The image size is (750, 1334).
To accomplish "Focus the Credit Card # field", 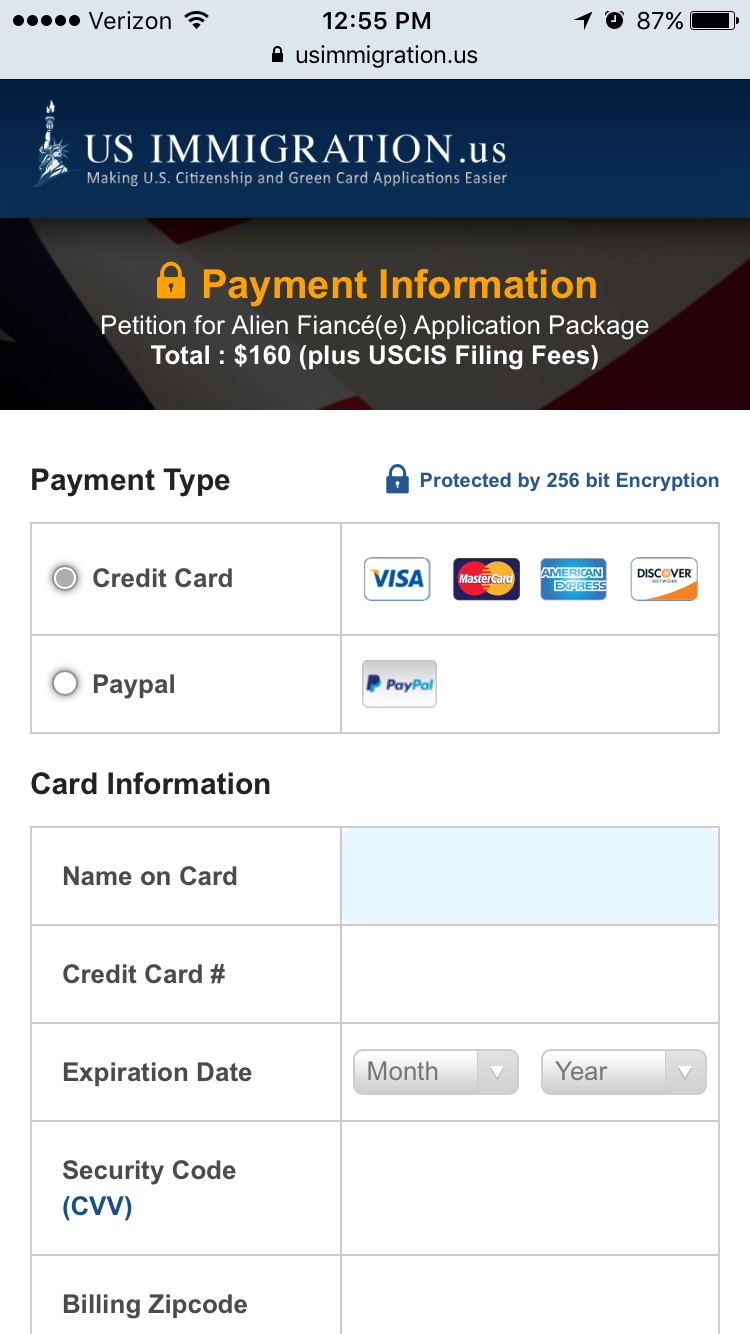I will [x=530, y=974].
